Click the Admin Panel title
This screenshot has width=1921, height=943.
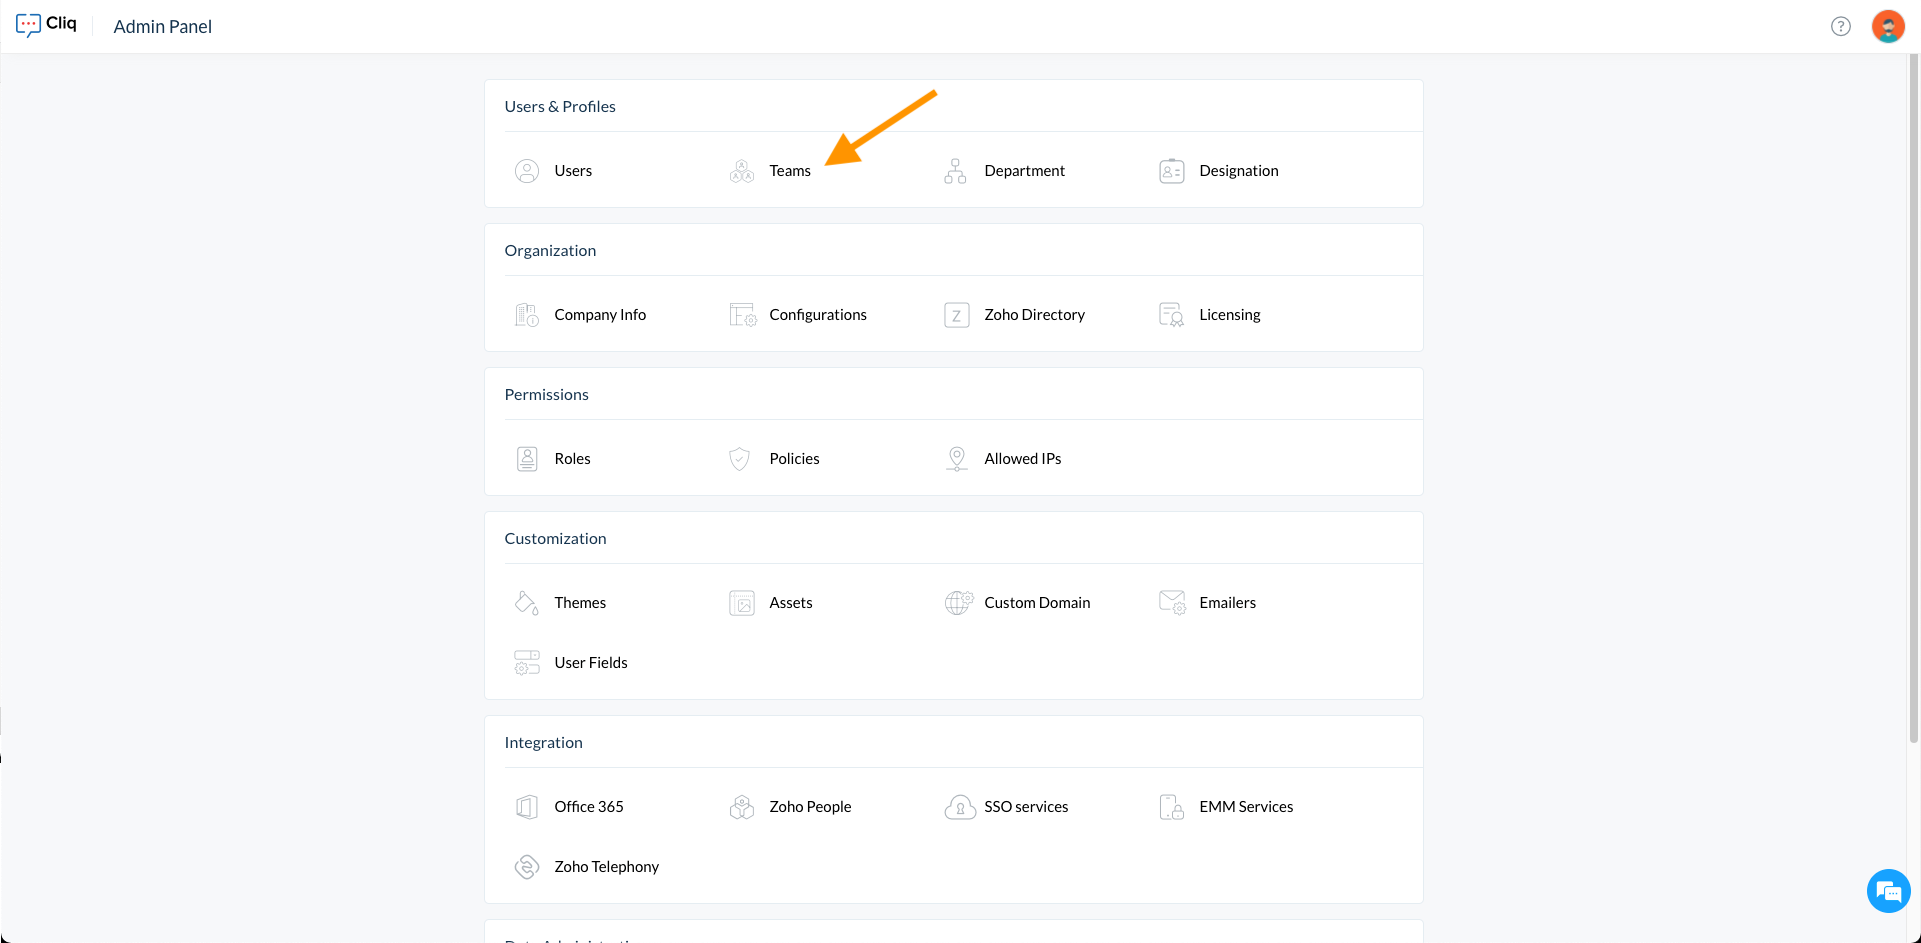point(163,27)
